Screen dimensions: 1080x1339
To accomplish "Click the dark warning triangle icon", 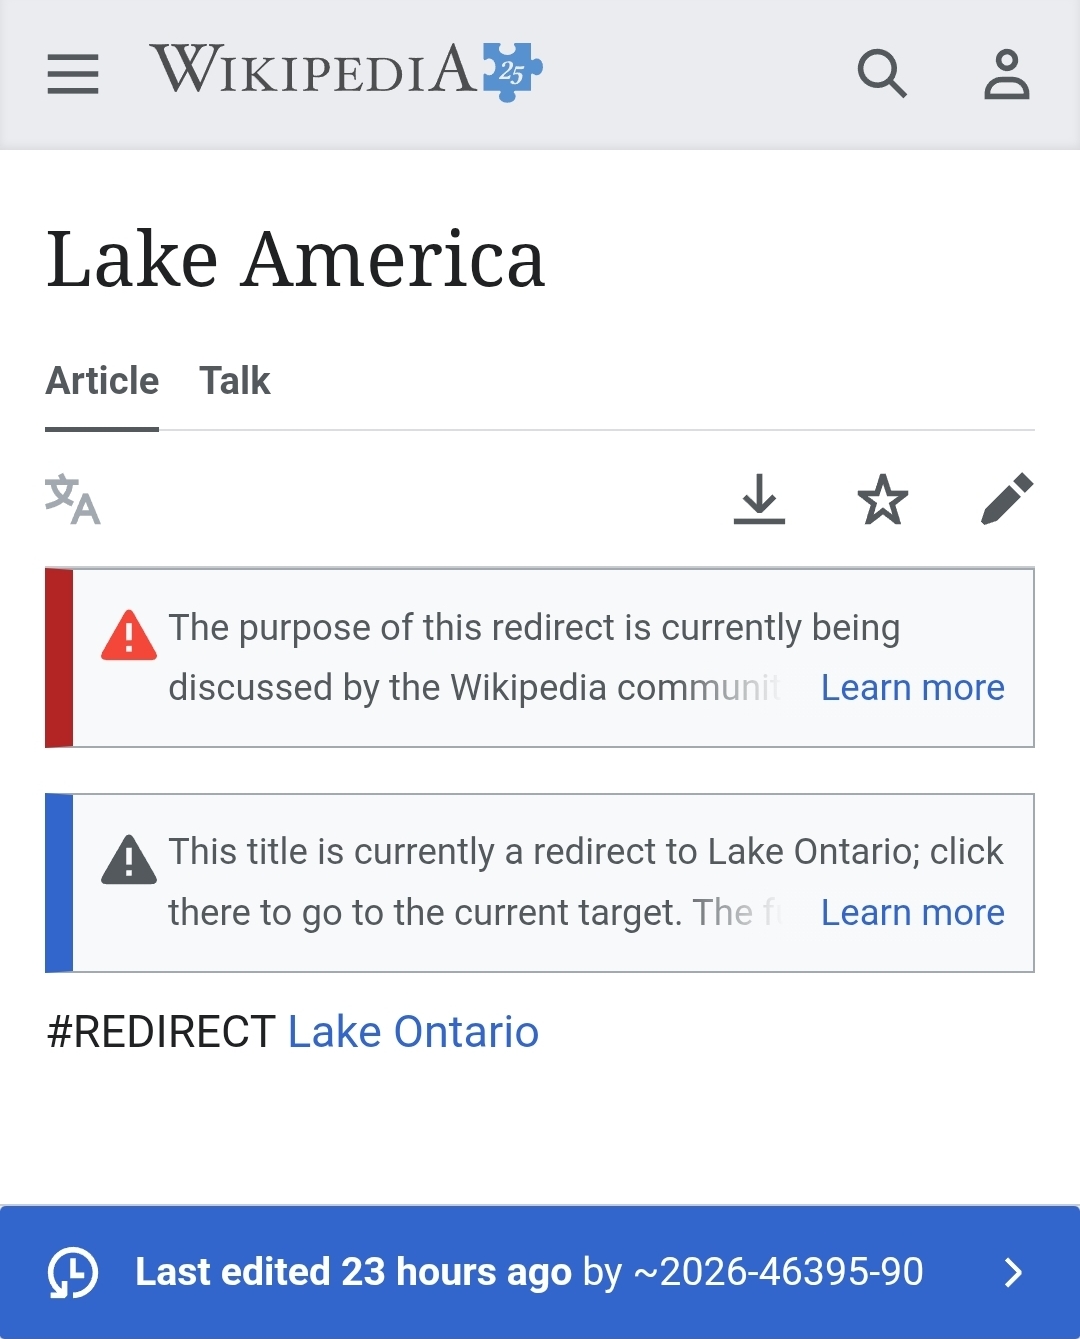I will pos(129,859).
